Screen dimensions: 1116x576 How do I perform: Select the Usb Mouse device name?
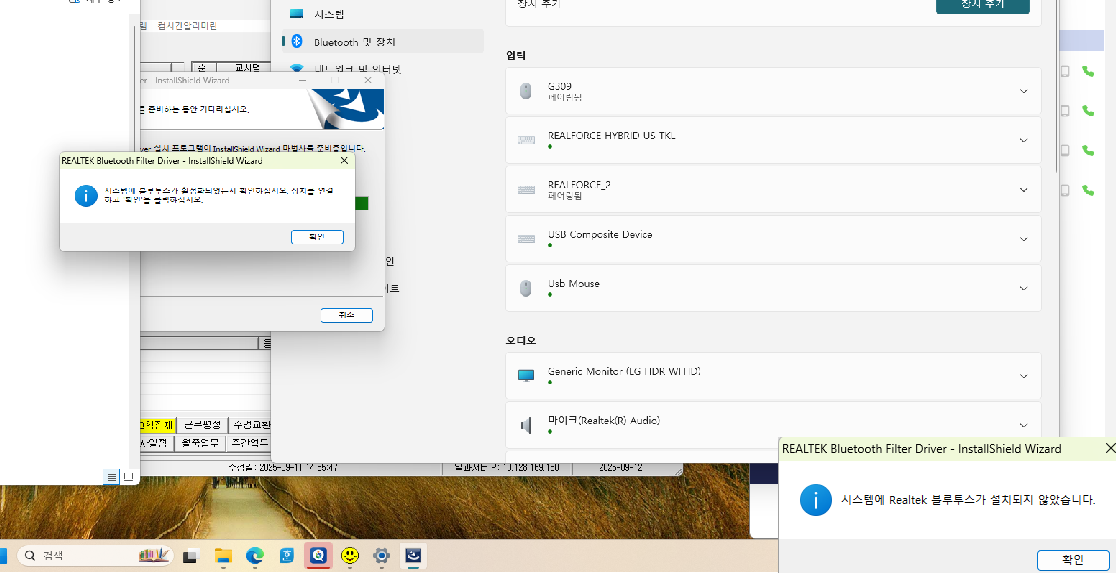[574, 283]
